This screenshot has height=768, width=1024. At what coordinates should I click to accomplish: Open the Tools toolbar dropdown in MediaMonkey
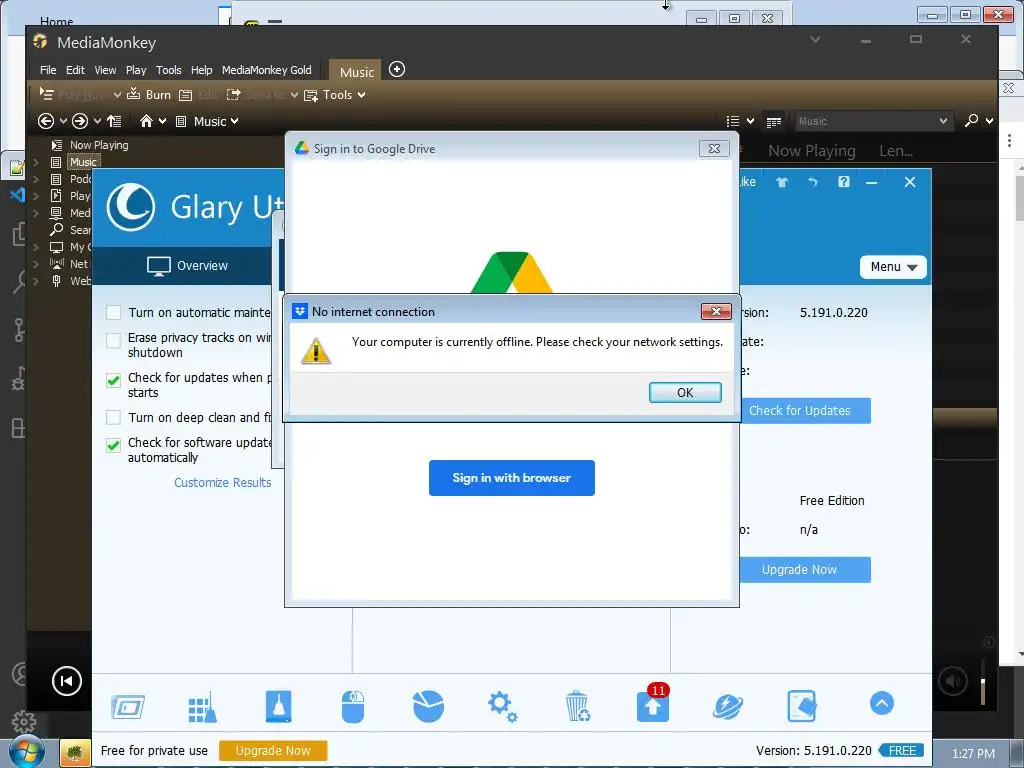point(334,95)
